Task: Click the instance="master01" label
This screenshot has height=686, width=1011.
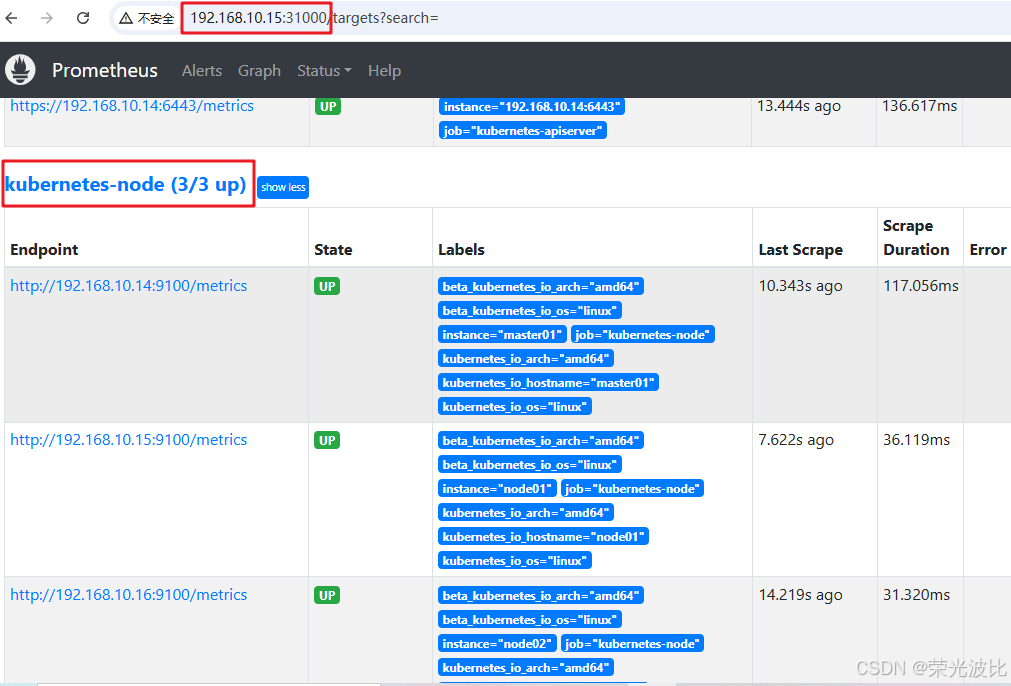Action: 502,335
